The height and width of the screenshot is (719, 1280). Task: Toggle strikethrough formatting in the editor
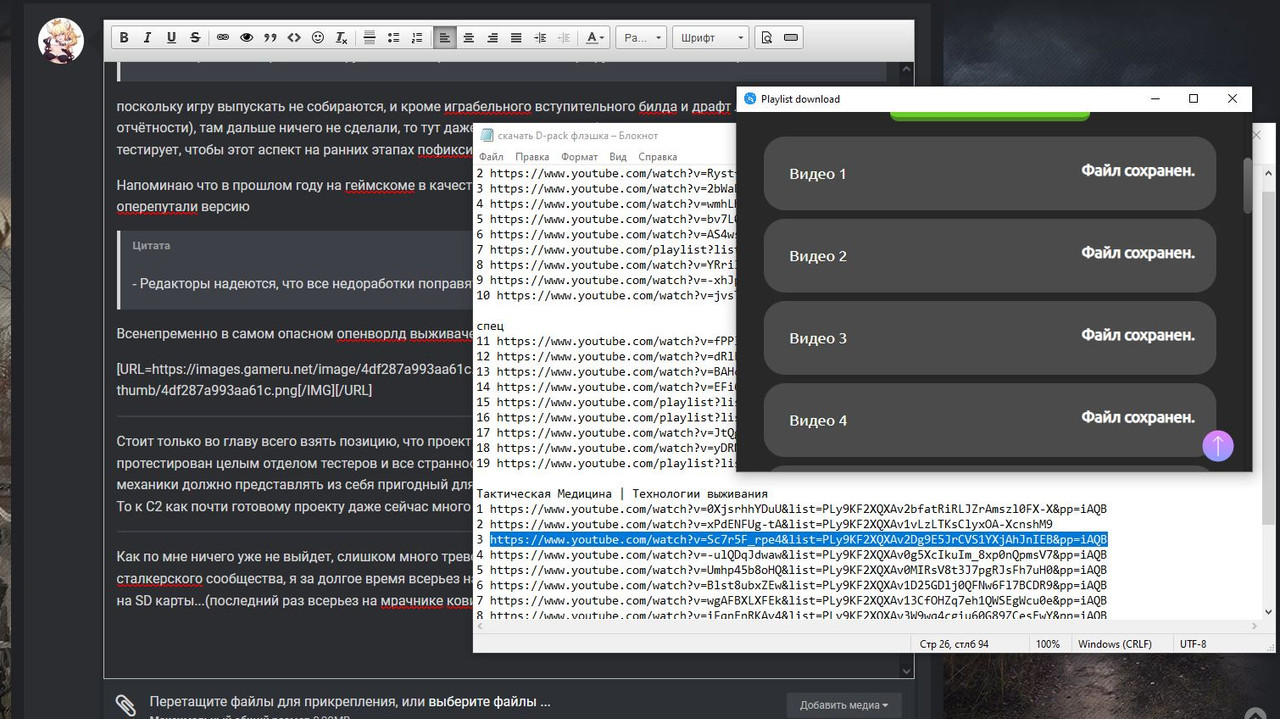195,38
